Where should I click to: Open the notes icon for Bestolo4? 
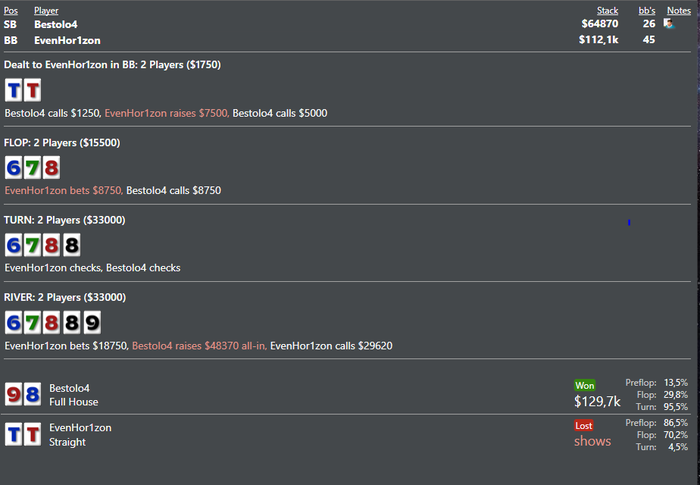669,24
